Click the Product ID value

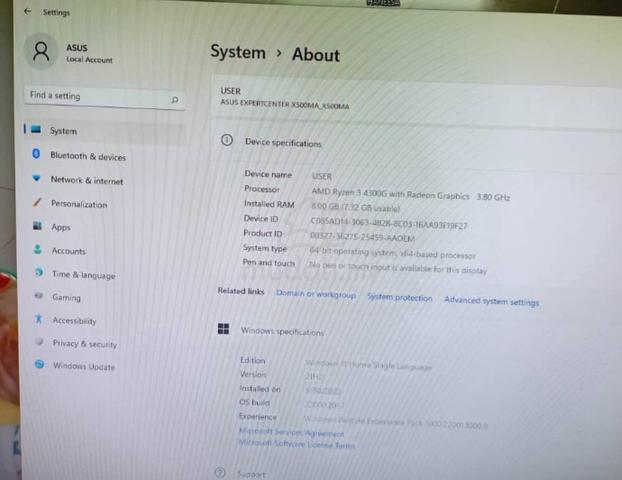click(362, 237)
